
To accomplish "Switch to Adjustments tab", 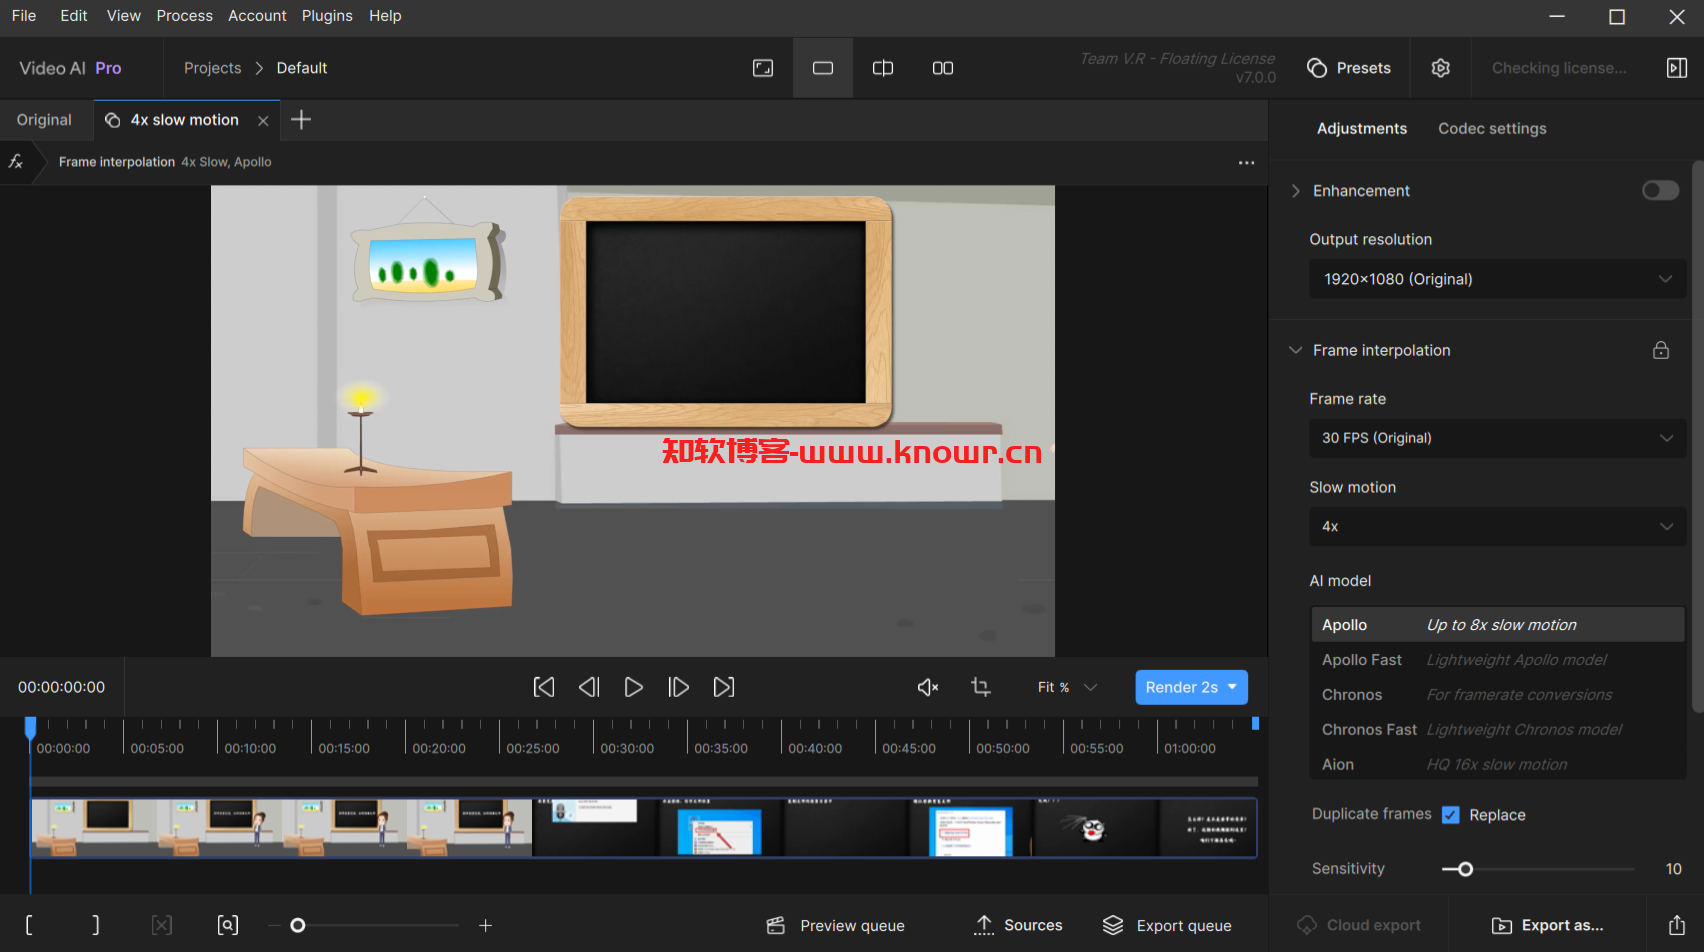I will pos(1361,129).
